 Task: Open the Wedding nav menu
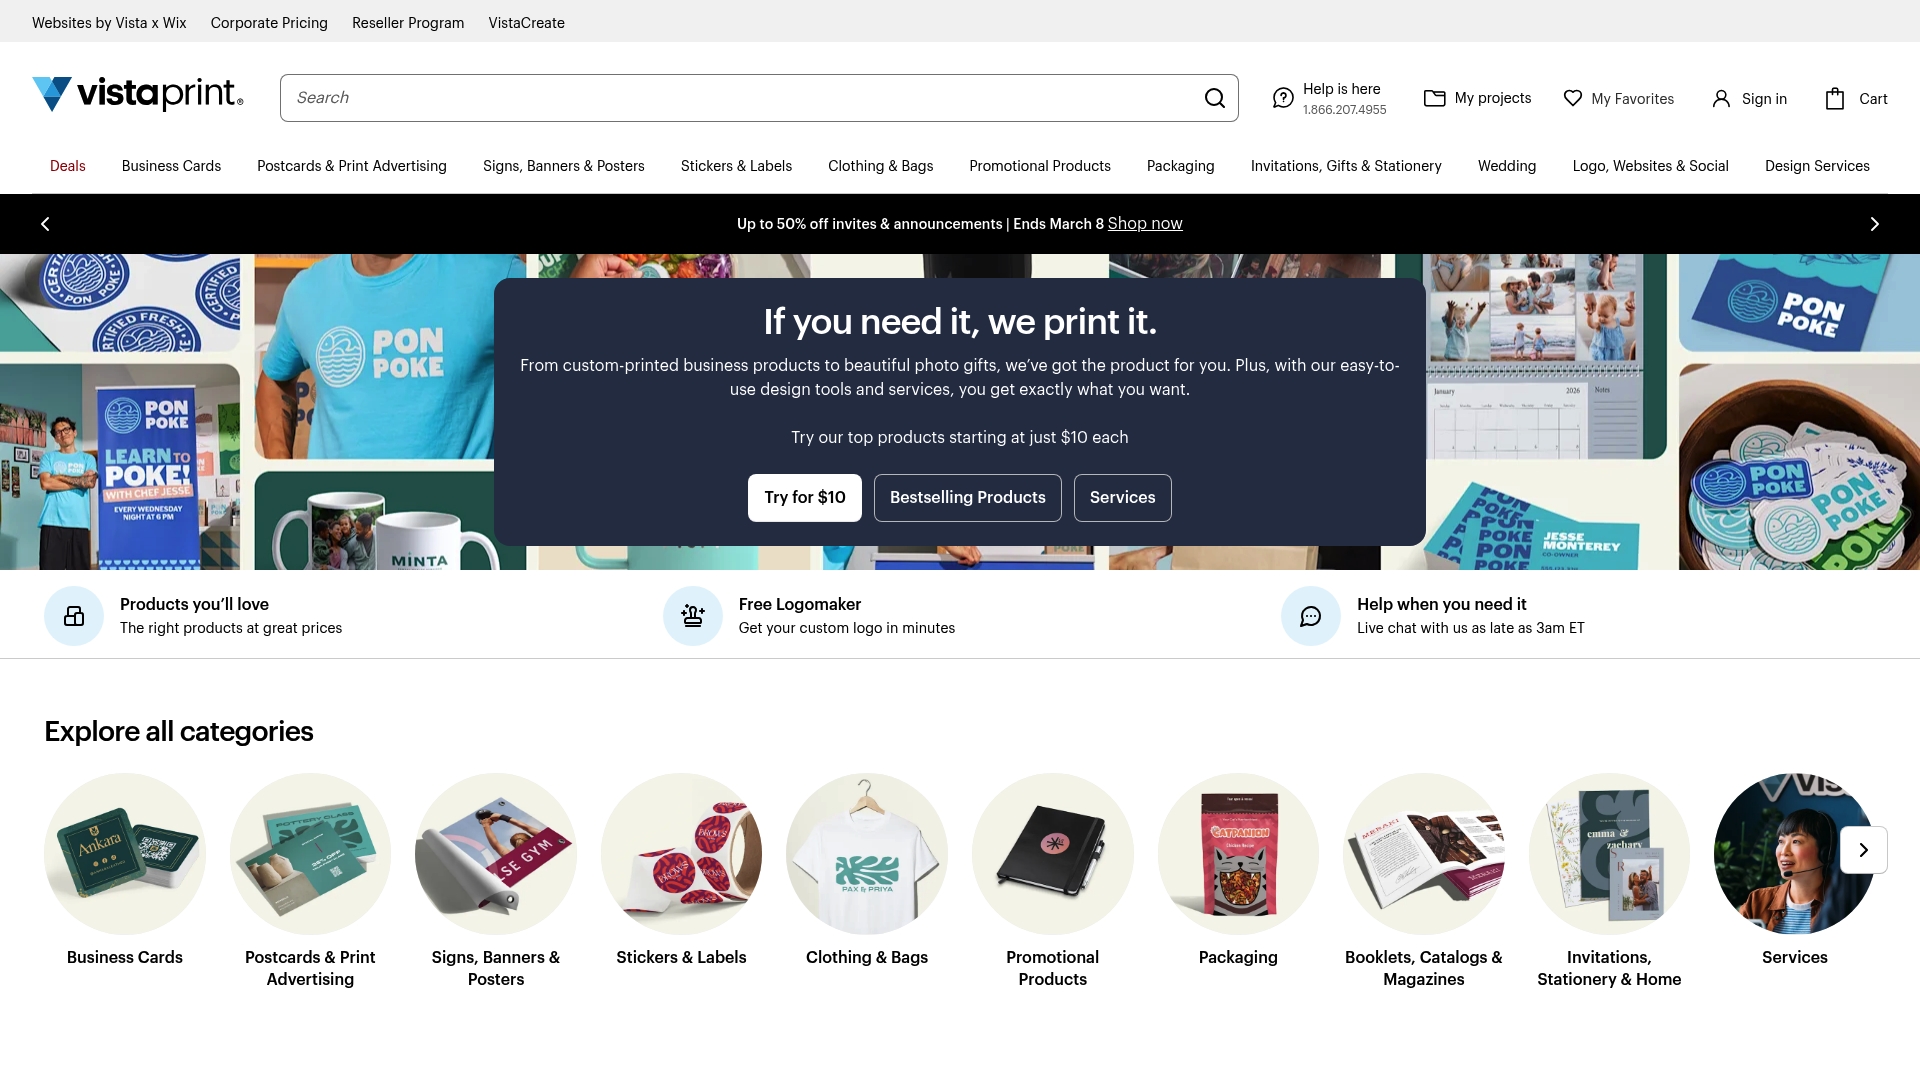tap(1507, 166)
